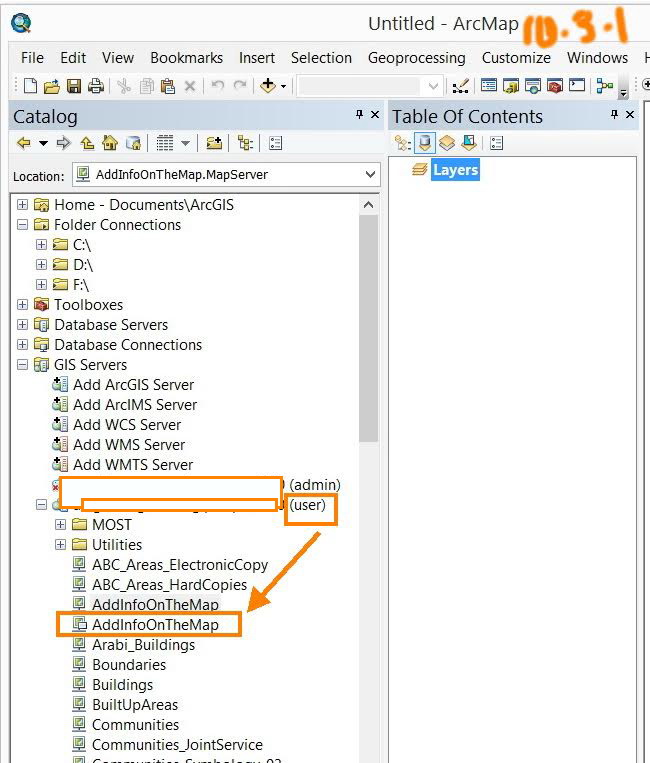The image size is (650, 763).
Task: Expand the Database Servers node
Action: coord(22,324)
